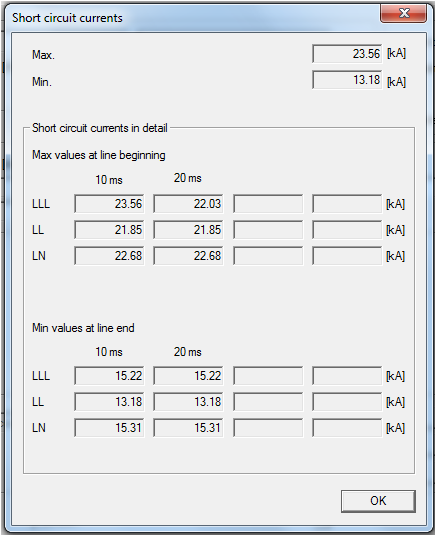Viewport: 436px width, 536px height.
Task: Click the empty third field in min LL row
Action: pyautogui.click(x=268, y=402)
